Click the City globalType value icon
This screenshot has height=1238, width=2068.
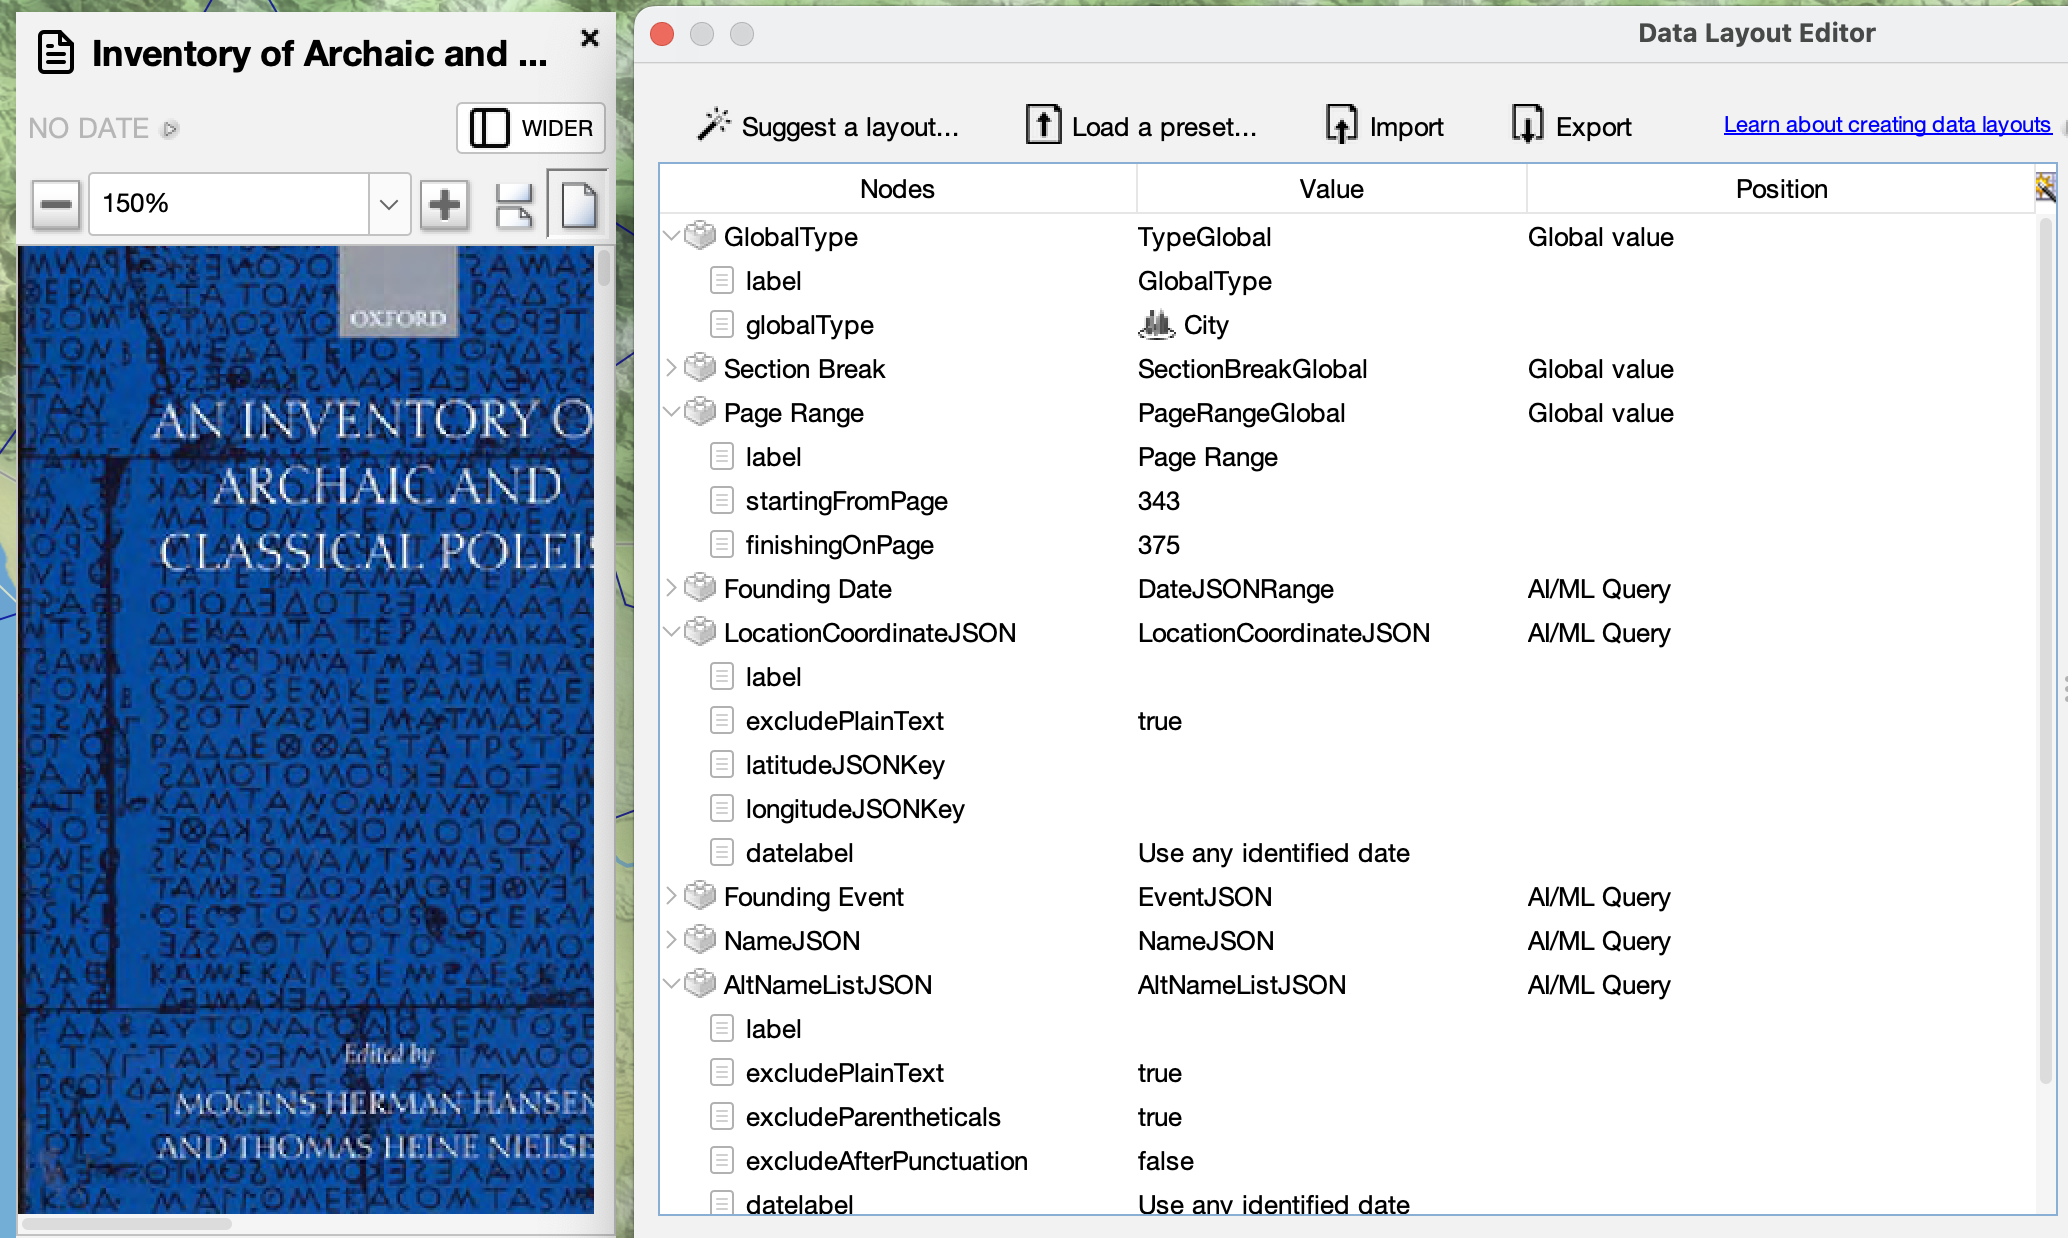pyautogui.click(x=1156, y=325)
